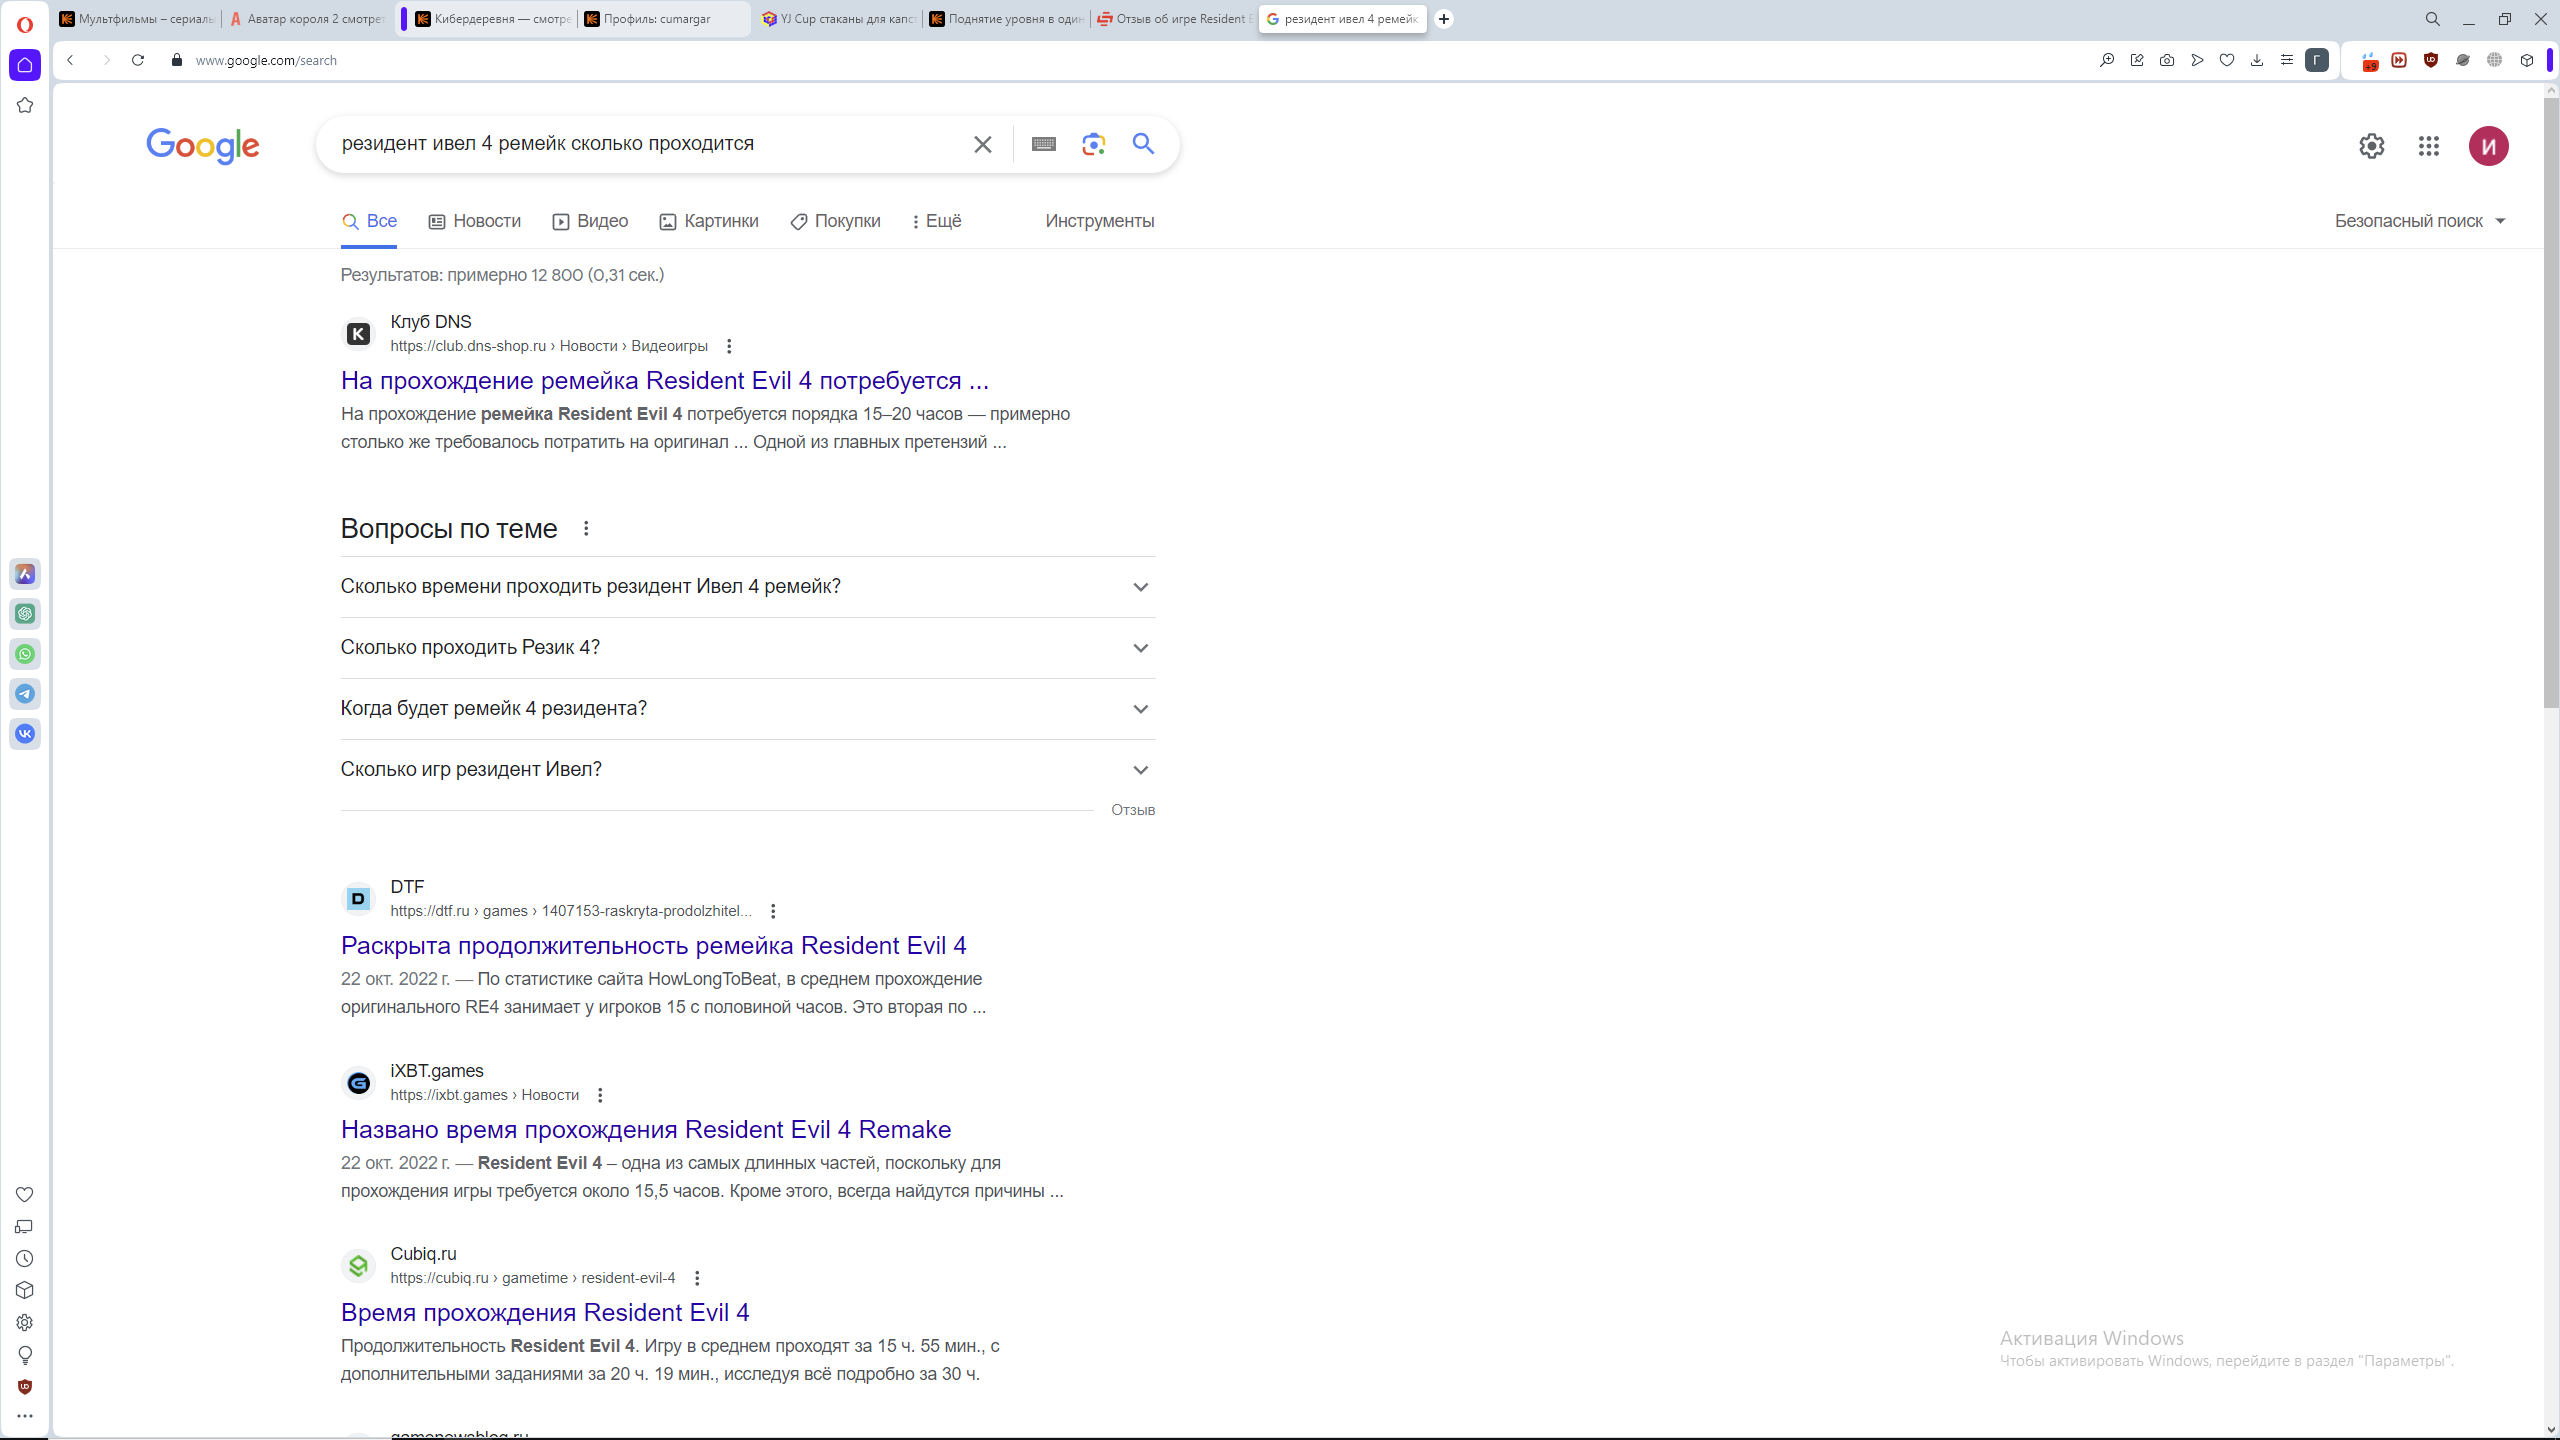Viewport: 2560px width, 1440px height.
Task: Click the weather +9 extension icon
Action: (x=2369, y=61)
